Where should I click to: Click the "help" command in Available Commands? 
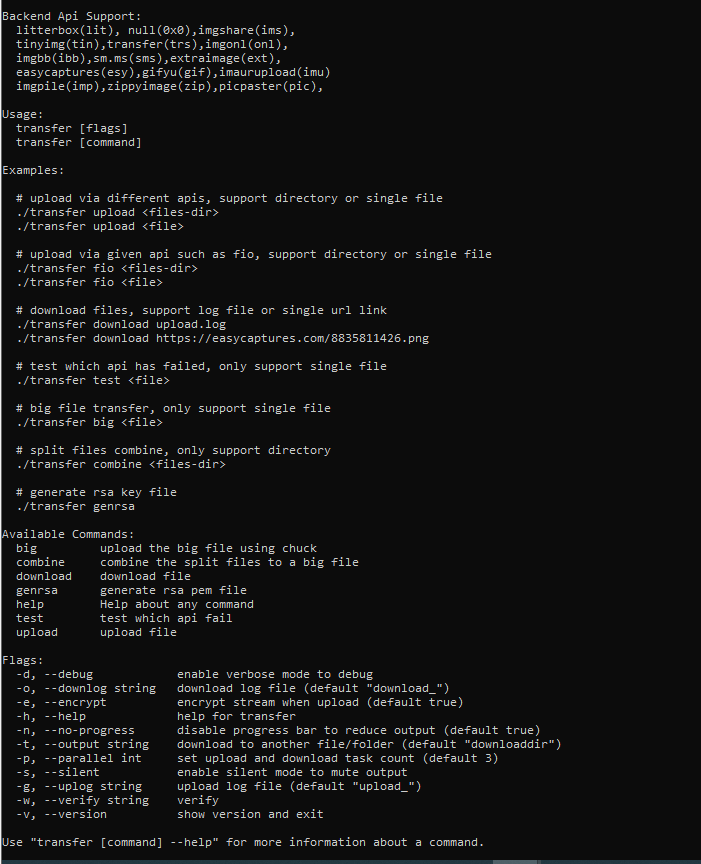coord(30,604)
